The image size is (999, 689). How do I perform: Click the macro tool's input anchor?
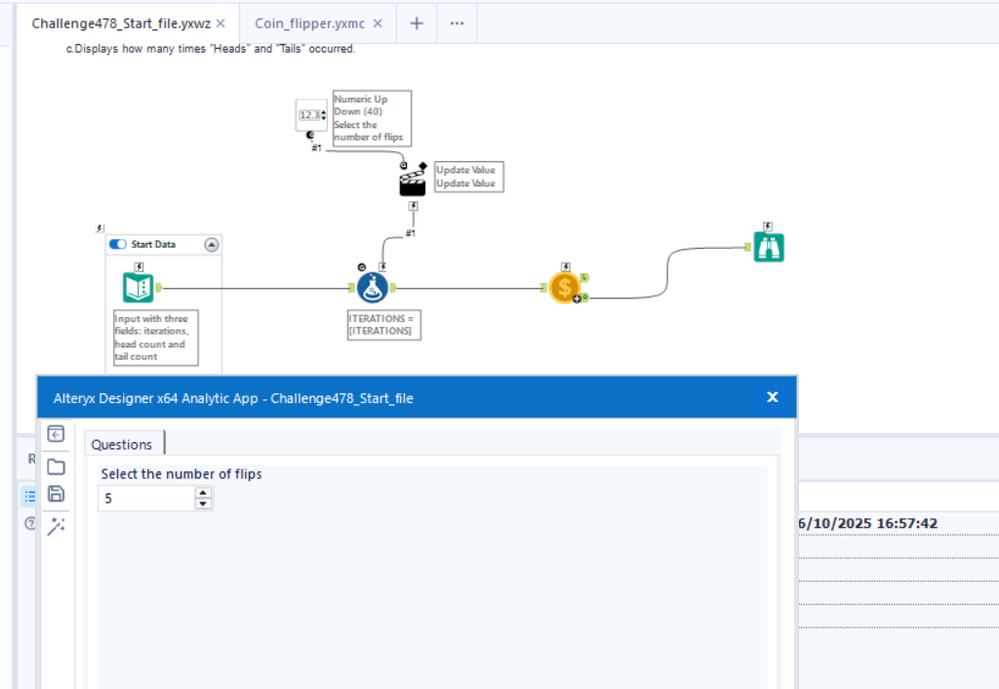coord(543,288)
